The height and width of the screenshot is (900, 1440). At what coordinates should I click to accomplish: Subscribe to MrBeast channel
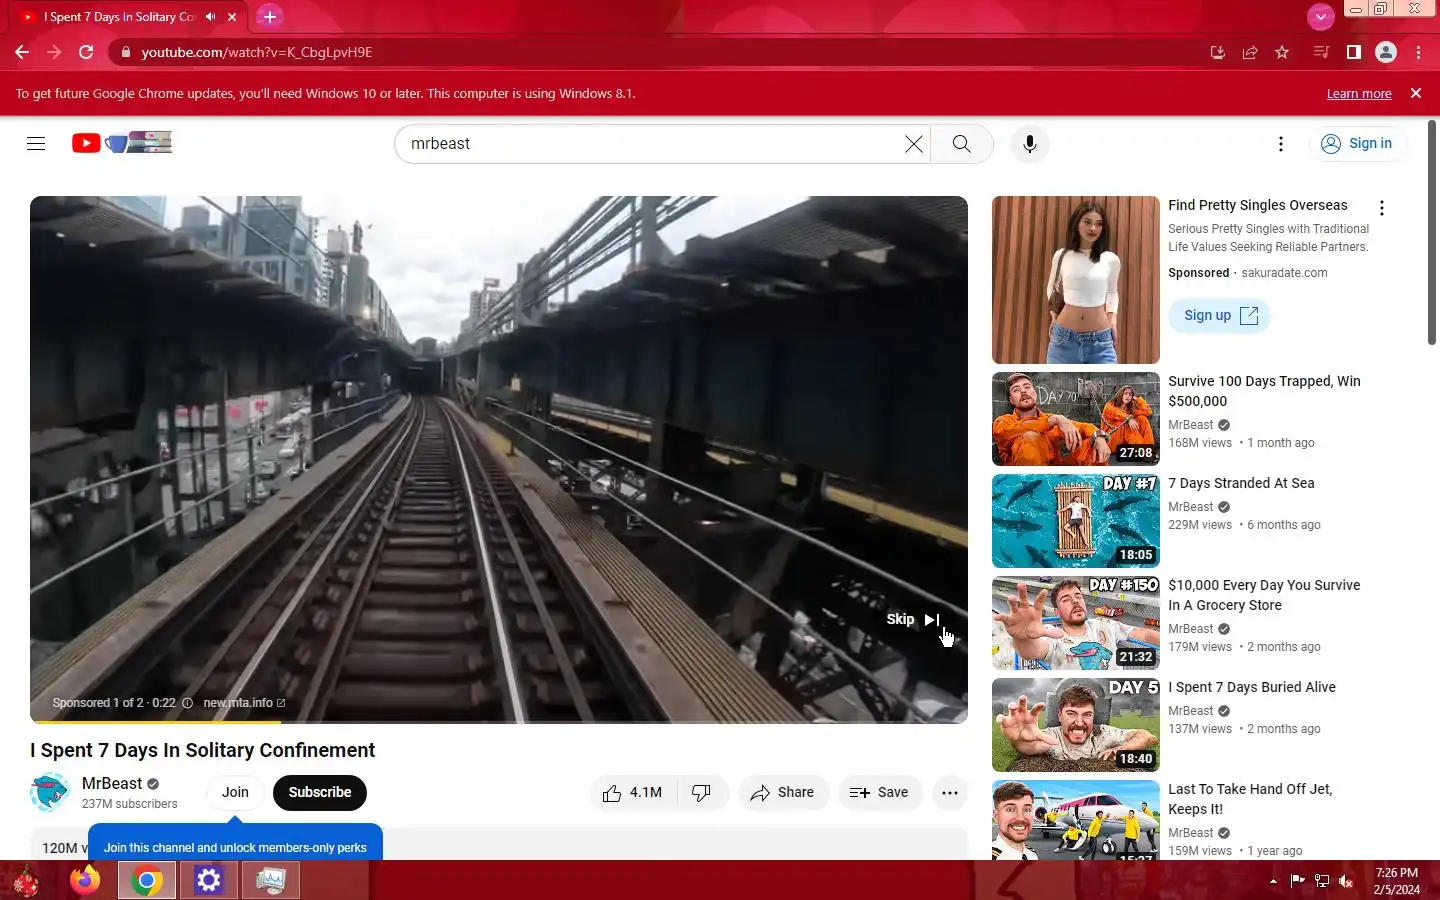[x=320, y=792]
